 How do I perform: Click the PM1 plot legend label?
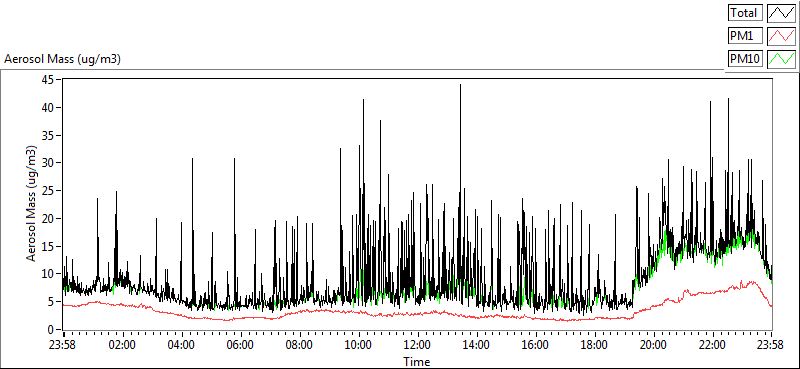point(745,36)
